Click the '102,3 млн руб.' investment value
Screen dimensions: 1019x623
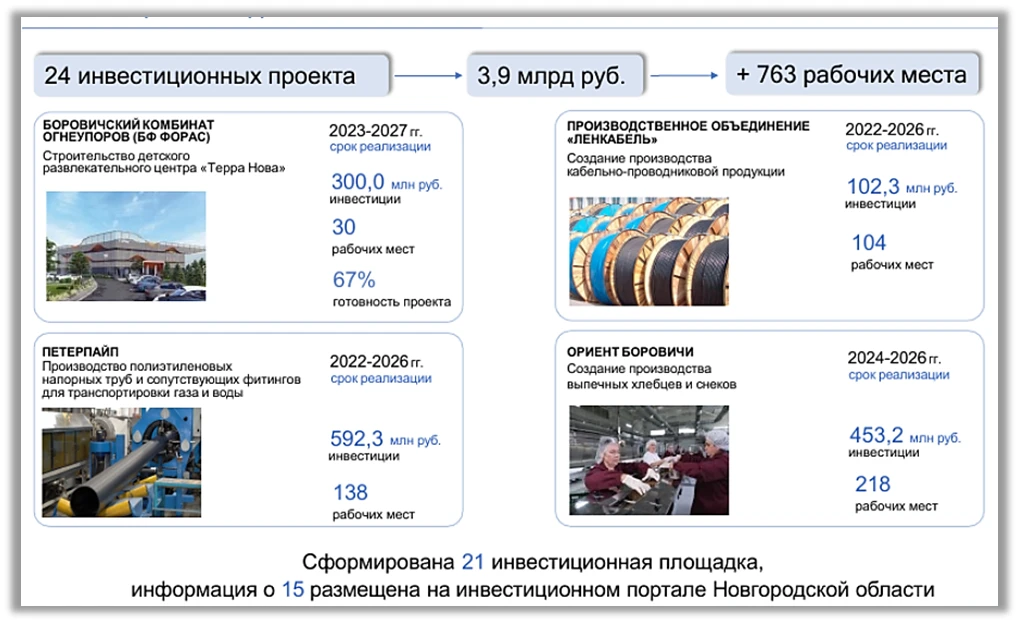(901, 186)
